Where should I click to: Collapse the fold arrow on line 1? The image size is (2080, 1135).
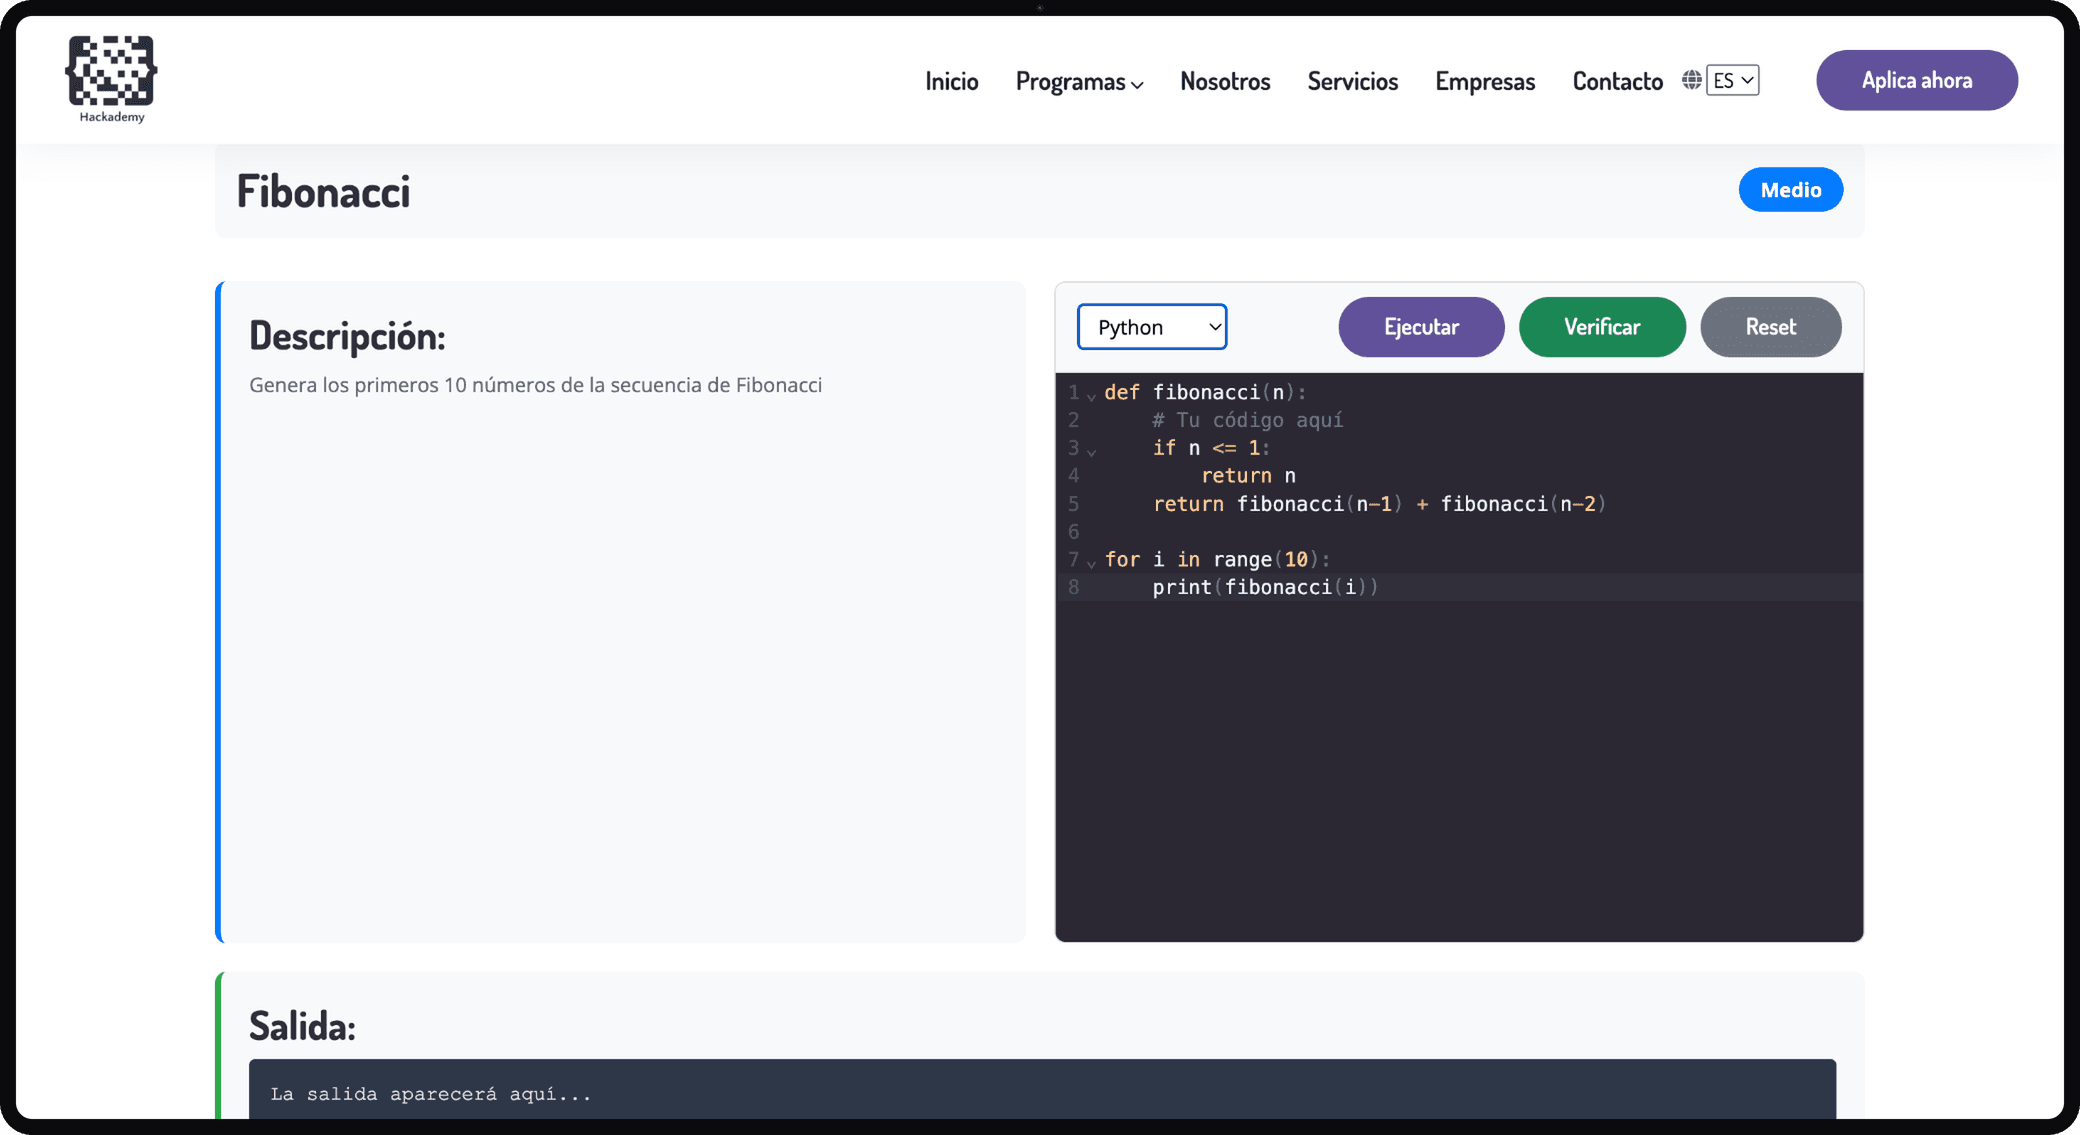click(x=1091, y=396)
